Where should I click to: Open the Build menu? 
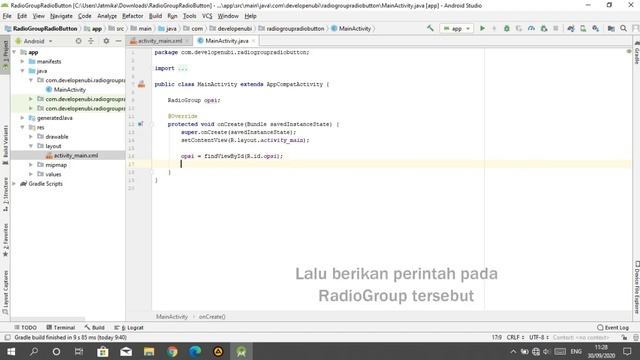pyautogui.click(x=155, y=16)
